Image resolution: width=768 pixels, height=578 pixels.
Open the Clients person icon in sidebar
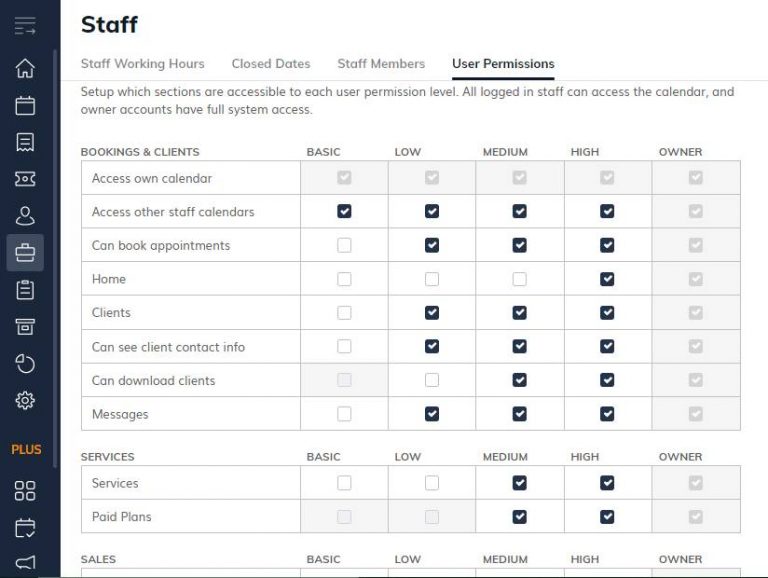(x=25, y=216)
